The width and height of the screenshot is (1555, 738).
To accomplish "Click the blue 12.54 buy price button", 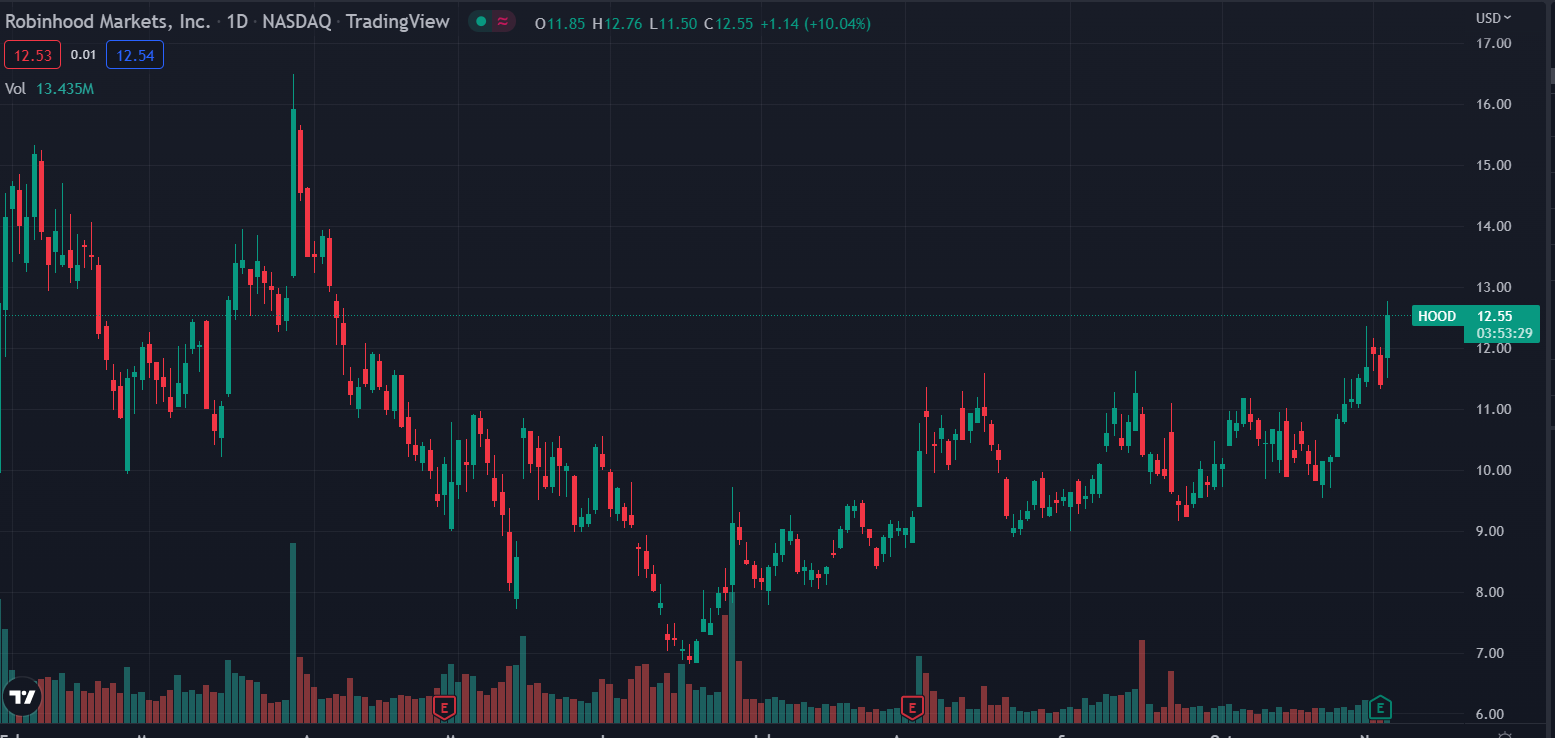I will click(135, 55).
